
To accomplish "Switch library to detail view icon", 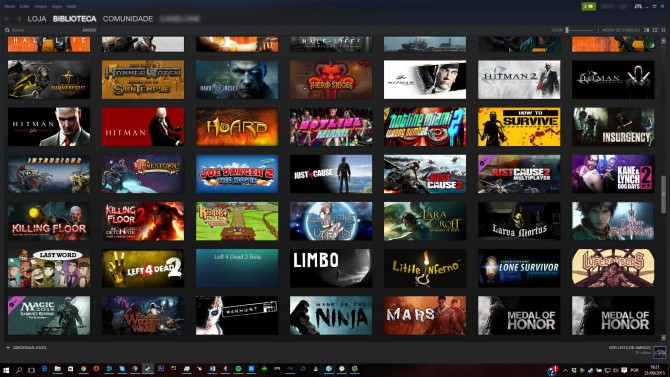I will coord(646,30).
